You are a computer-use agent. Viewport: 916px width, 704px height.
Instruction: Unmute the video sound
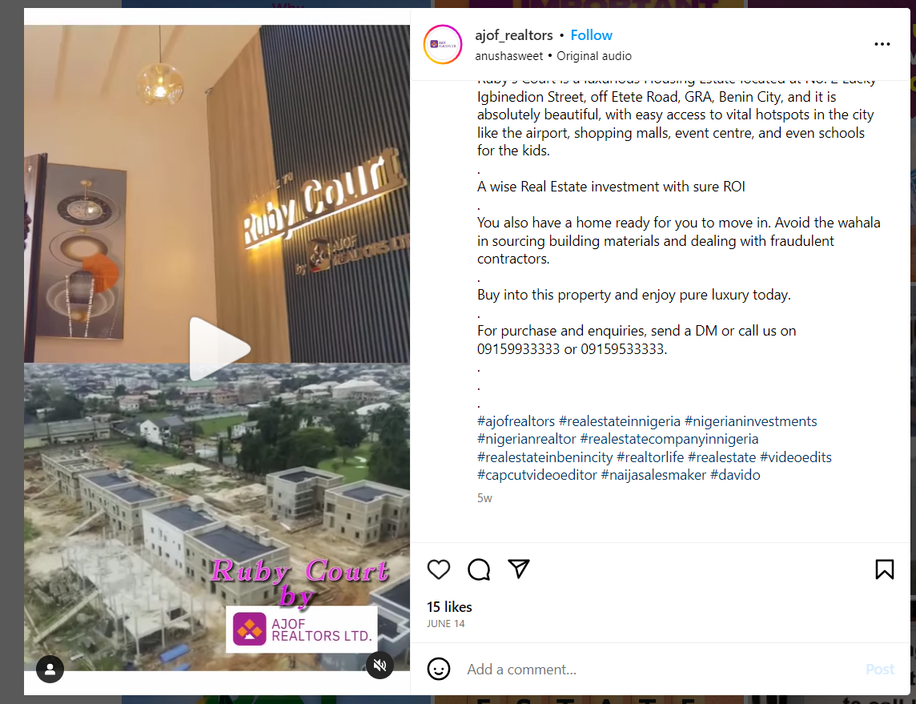coord(380,665)
